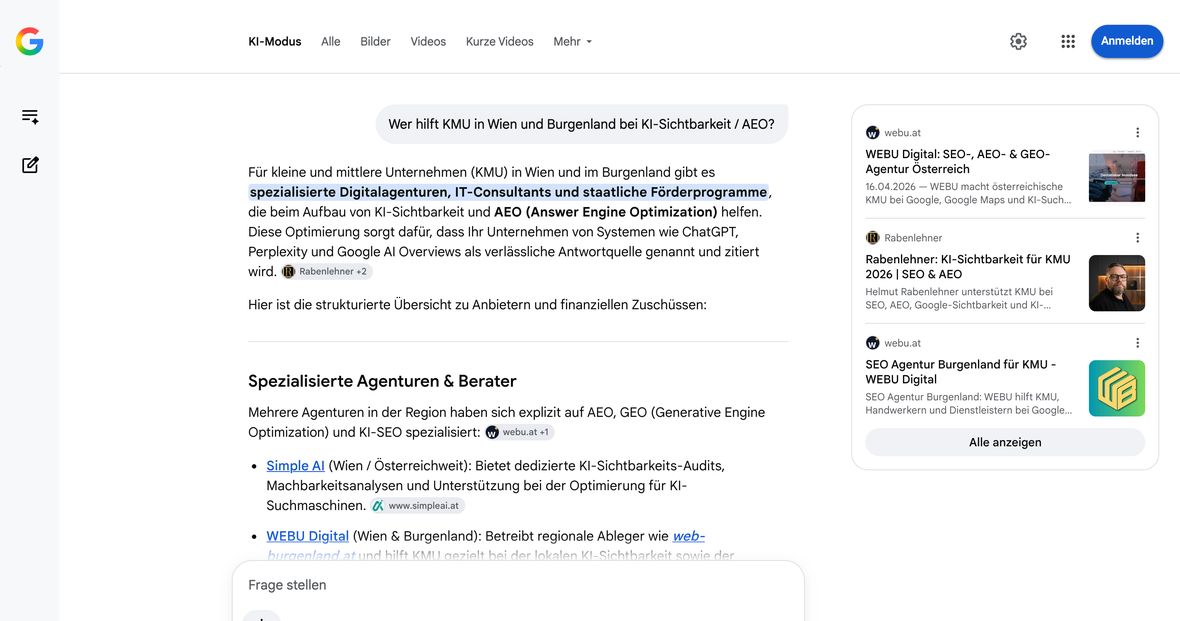Switch to the Kurze Videos tab
Image resolution: width=1180 pixels, height=621 pixels.
click(500, 41)
